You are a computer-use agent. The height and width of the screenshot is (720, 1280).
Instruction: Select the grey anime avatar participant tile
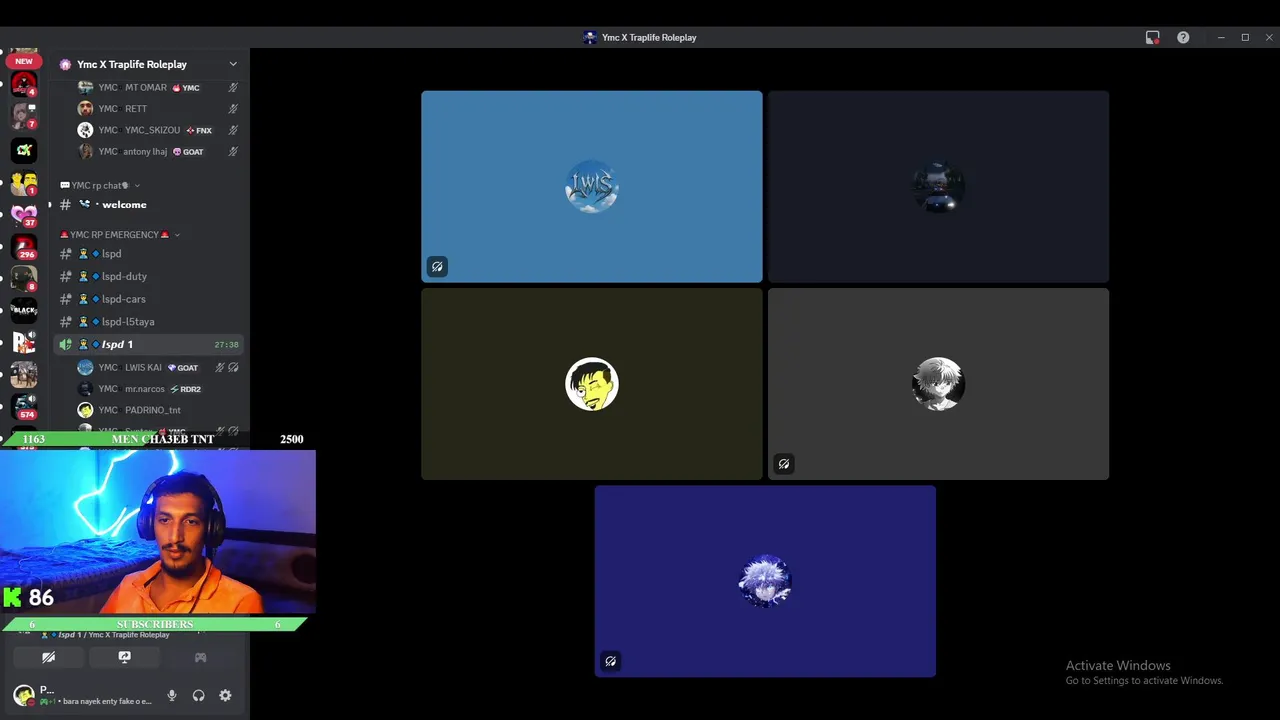938,384
